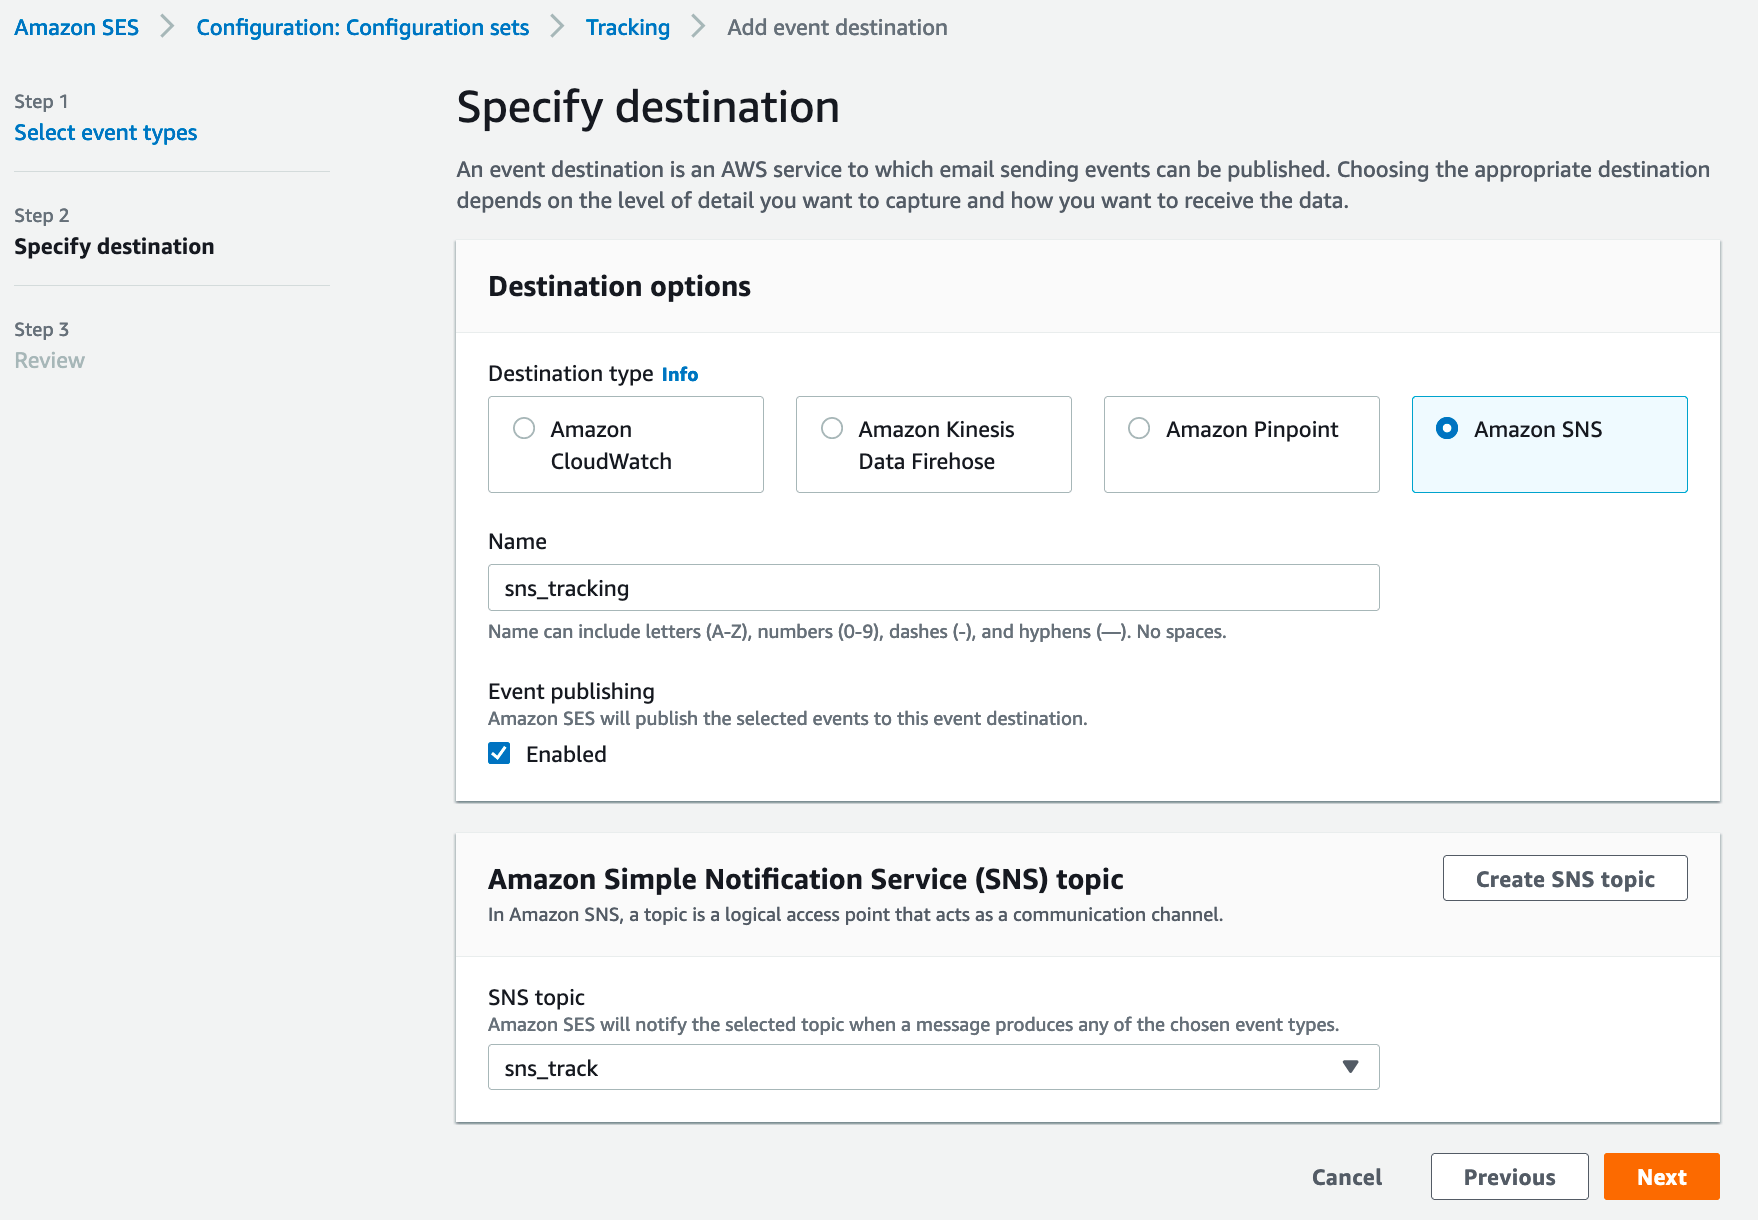Screen dimensions: 1758x1220
Task: Open the SNS topic dropdown
Action: 933,1067
